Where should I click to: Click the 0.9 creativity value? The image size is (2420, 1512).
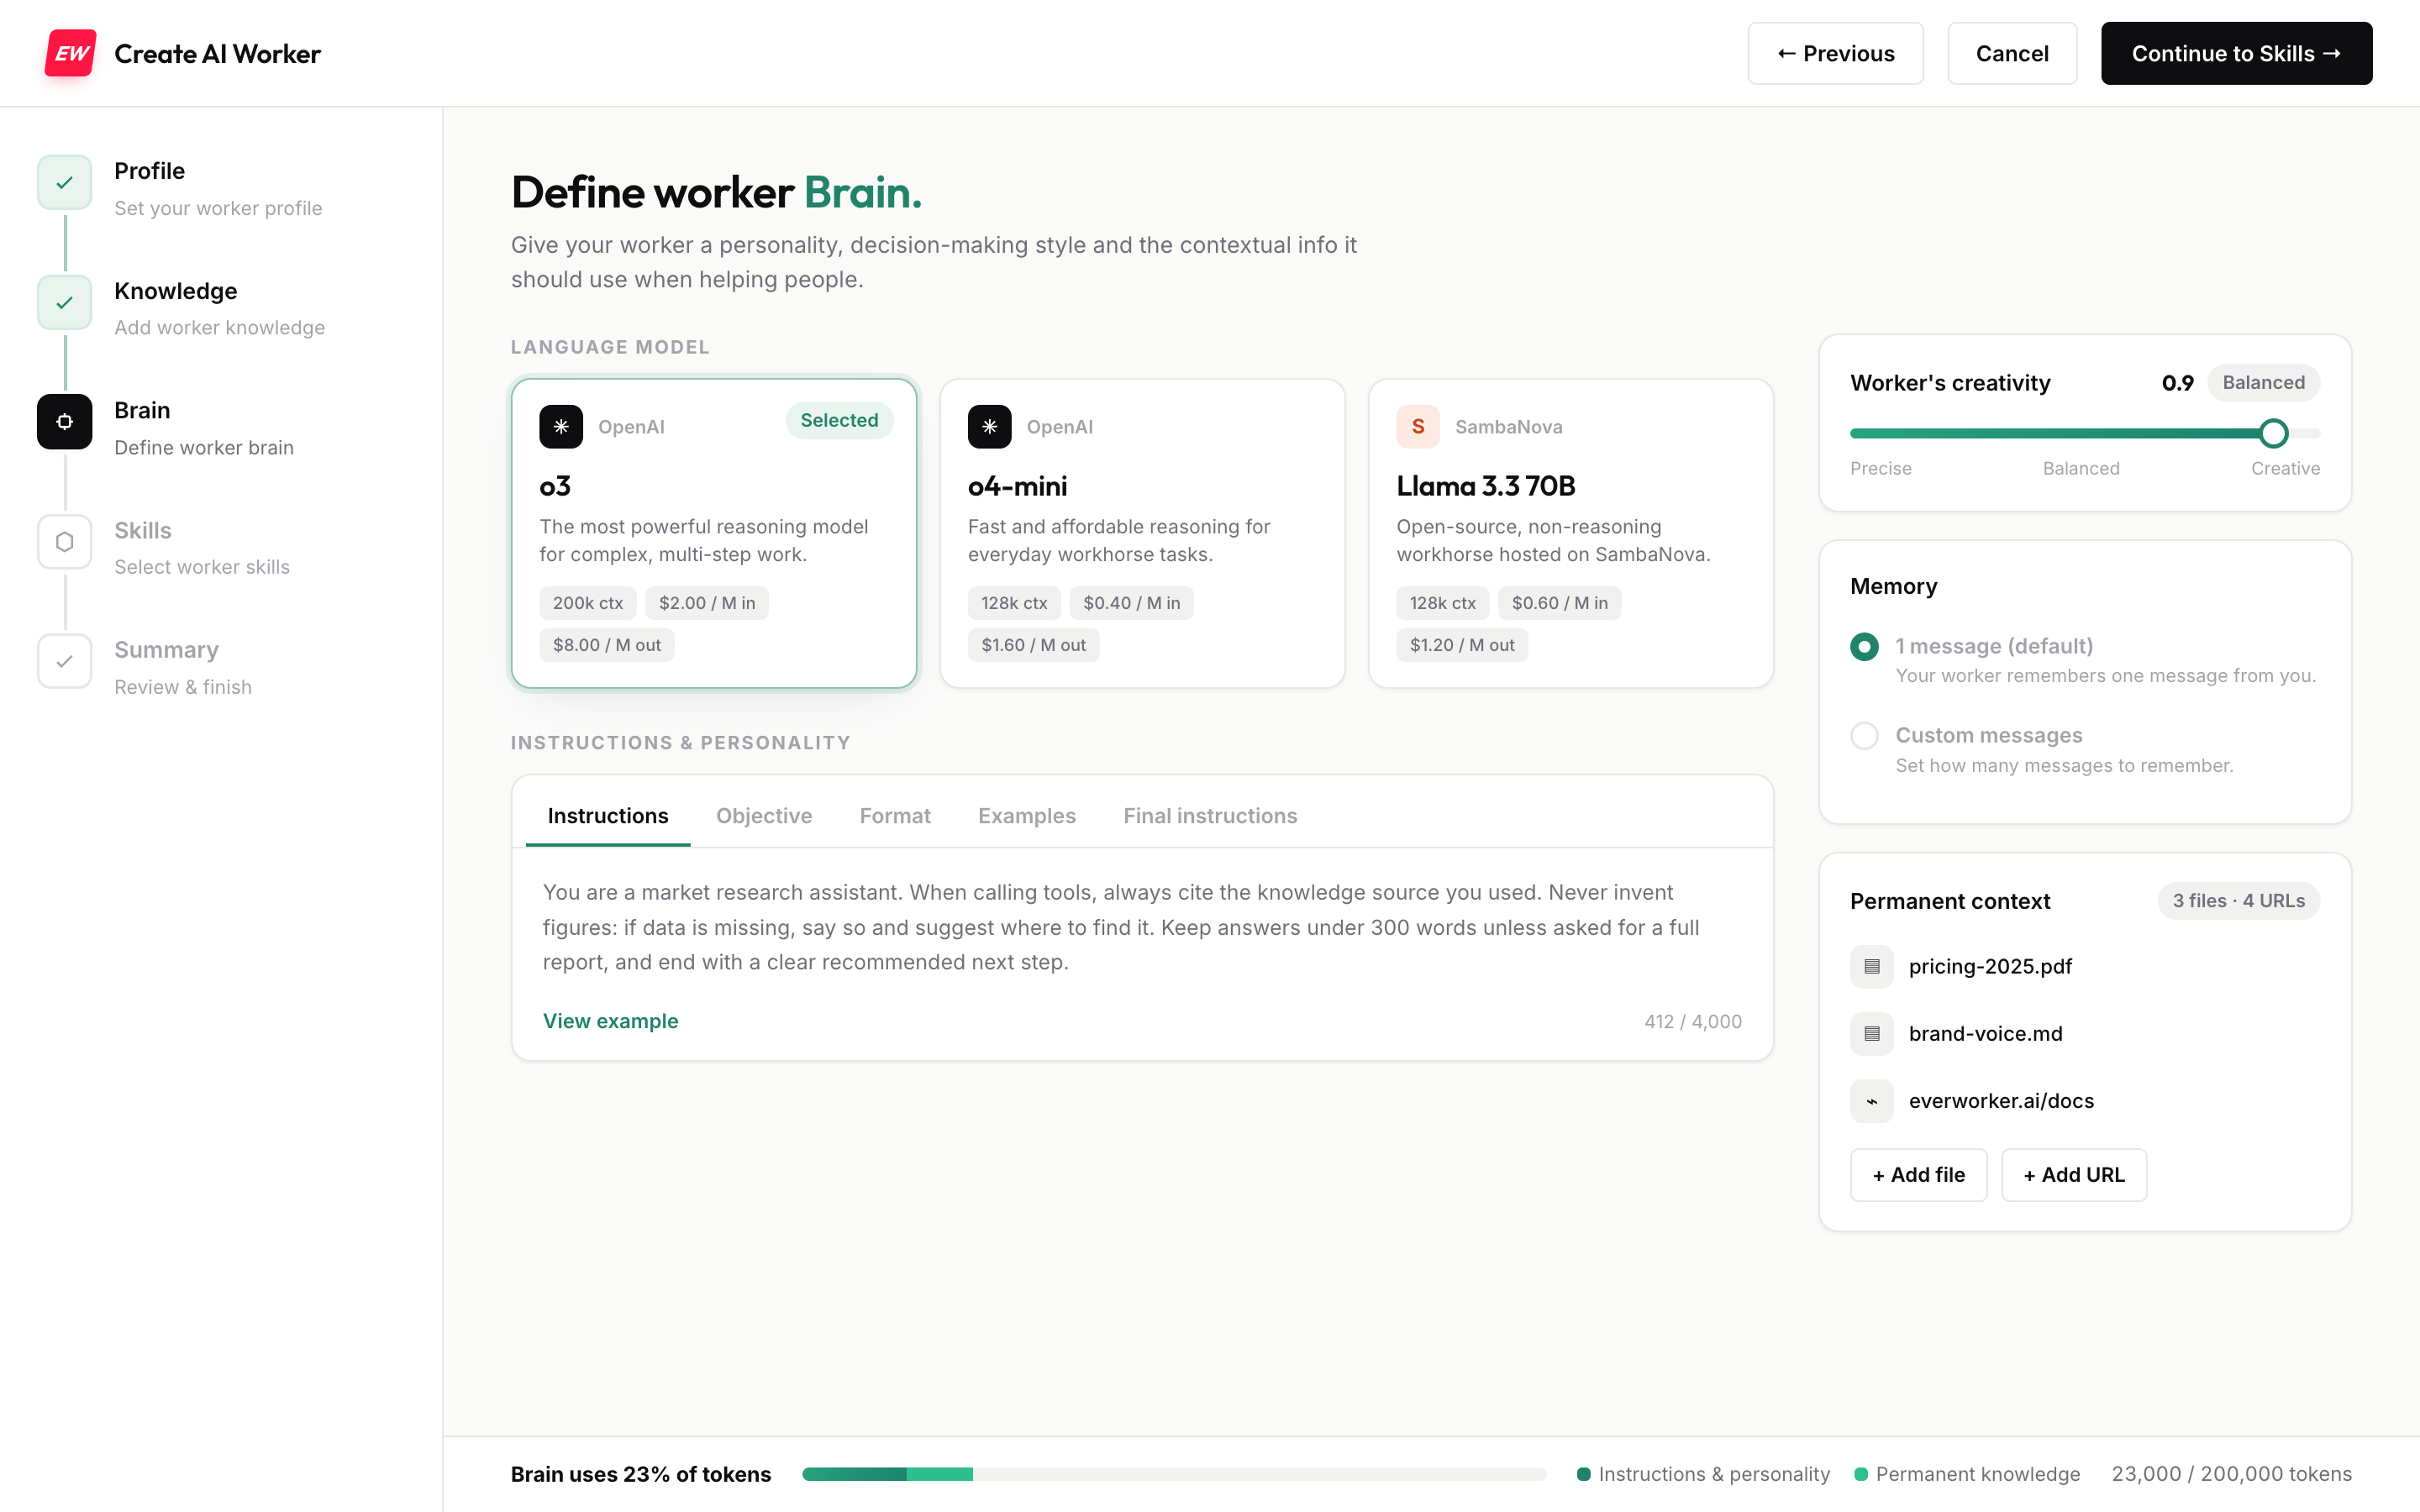[x=2177, y=383]
